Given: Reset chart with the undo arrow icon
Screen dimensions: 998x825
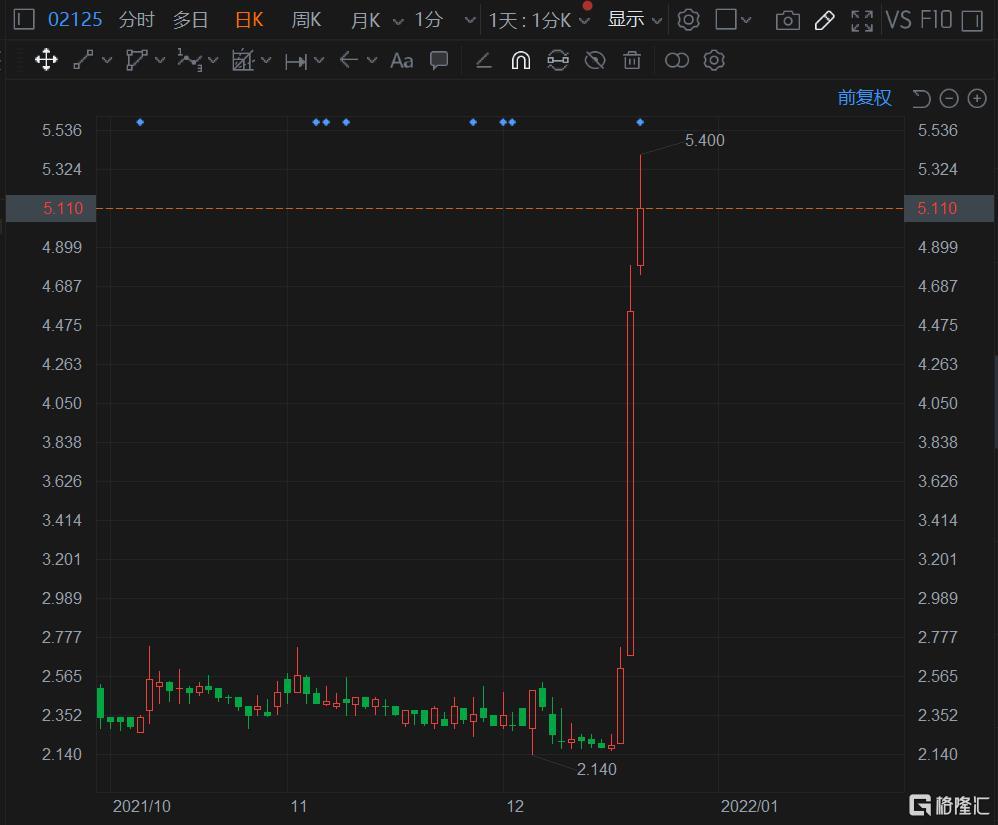Looking at the screenshot, I should point(921,98).
